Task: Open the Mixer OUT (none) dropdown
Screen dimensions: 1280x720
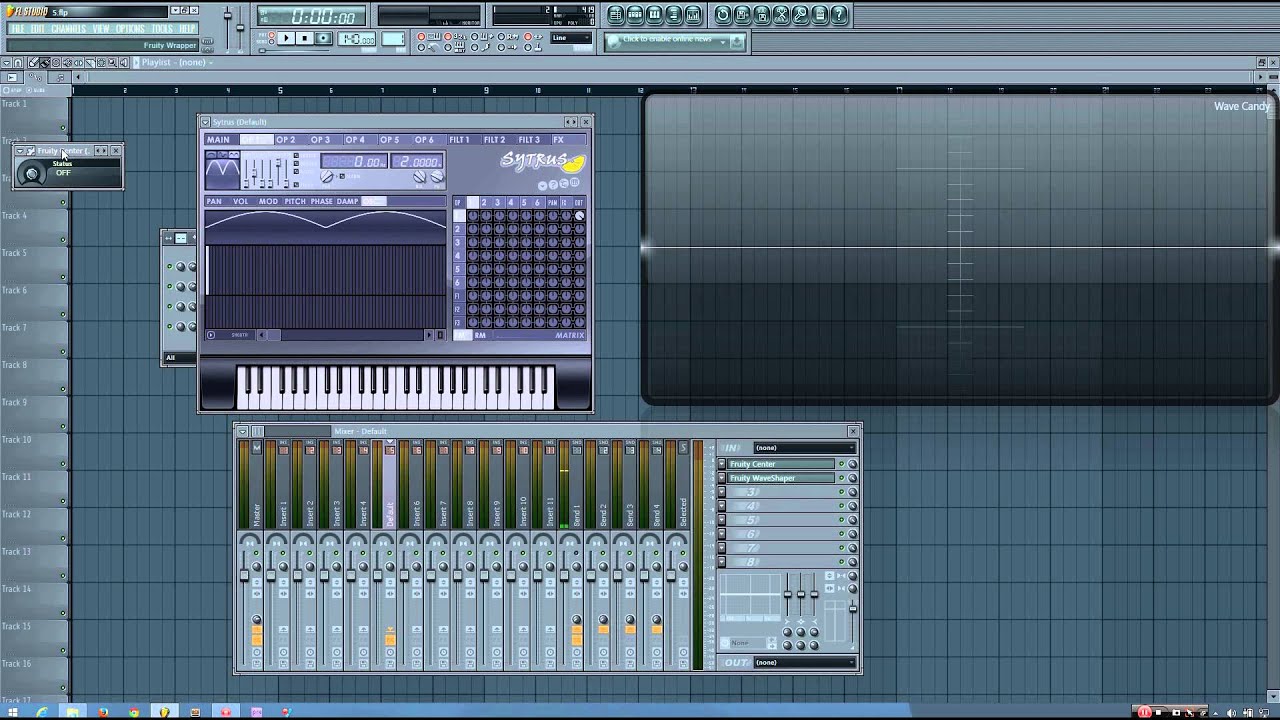Action: [x=805, y=662]
